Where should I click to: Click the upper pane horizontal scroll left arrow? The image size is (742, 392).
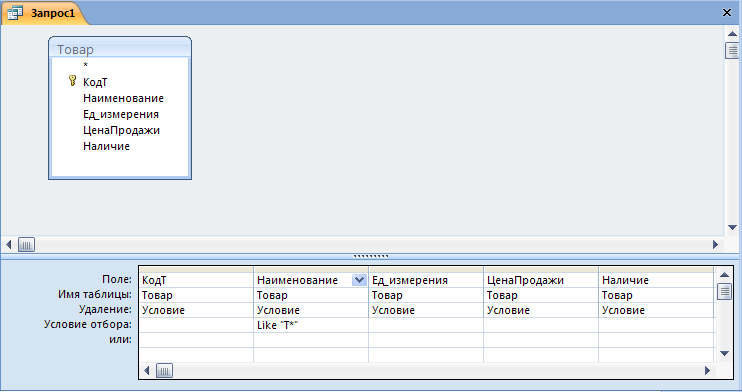tap(9, 245)
